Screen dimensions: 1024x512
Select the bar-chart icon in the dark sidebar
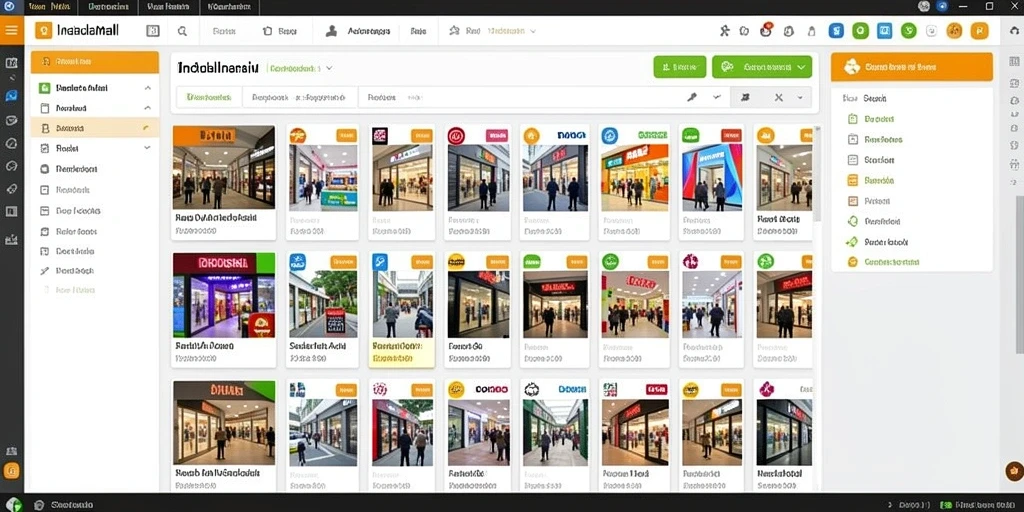[x=11, y=240]
